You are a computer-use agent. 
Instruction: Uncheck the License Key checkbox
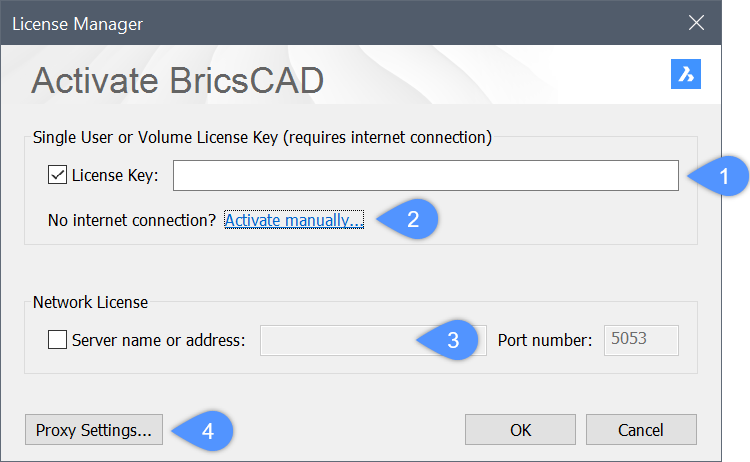tap(57, 176)
